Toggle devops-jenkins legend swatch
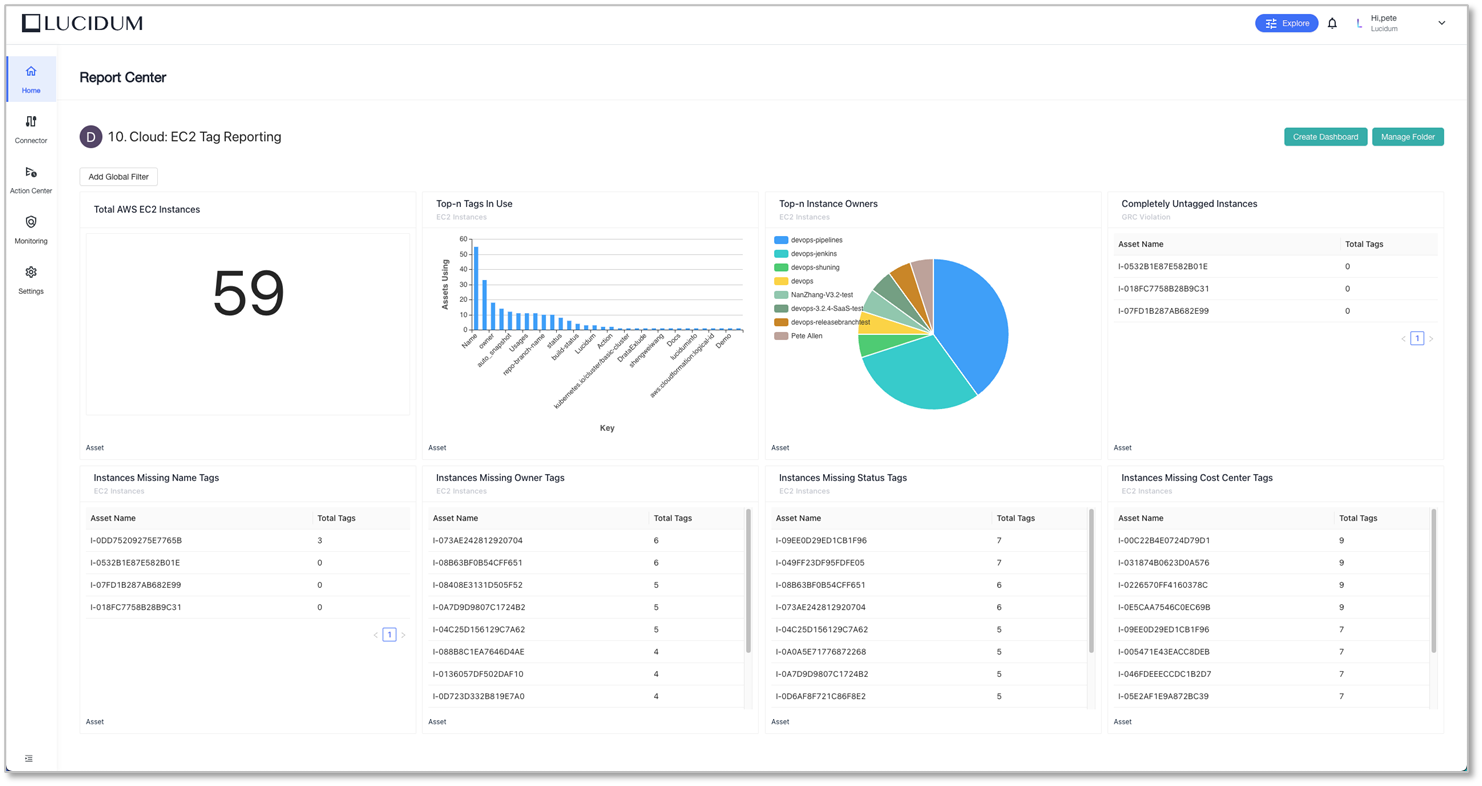 tap(781, 254)
